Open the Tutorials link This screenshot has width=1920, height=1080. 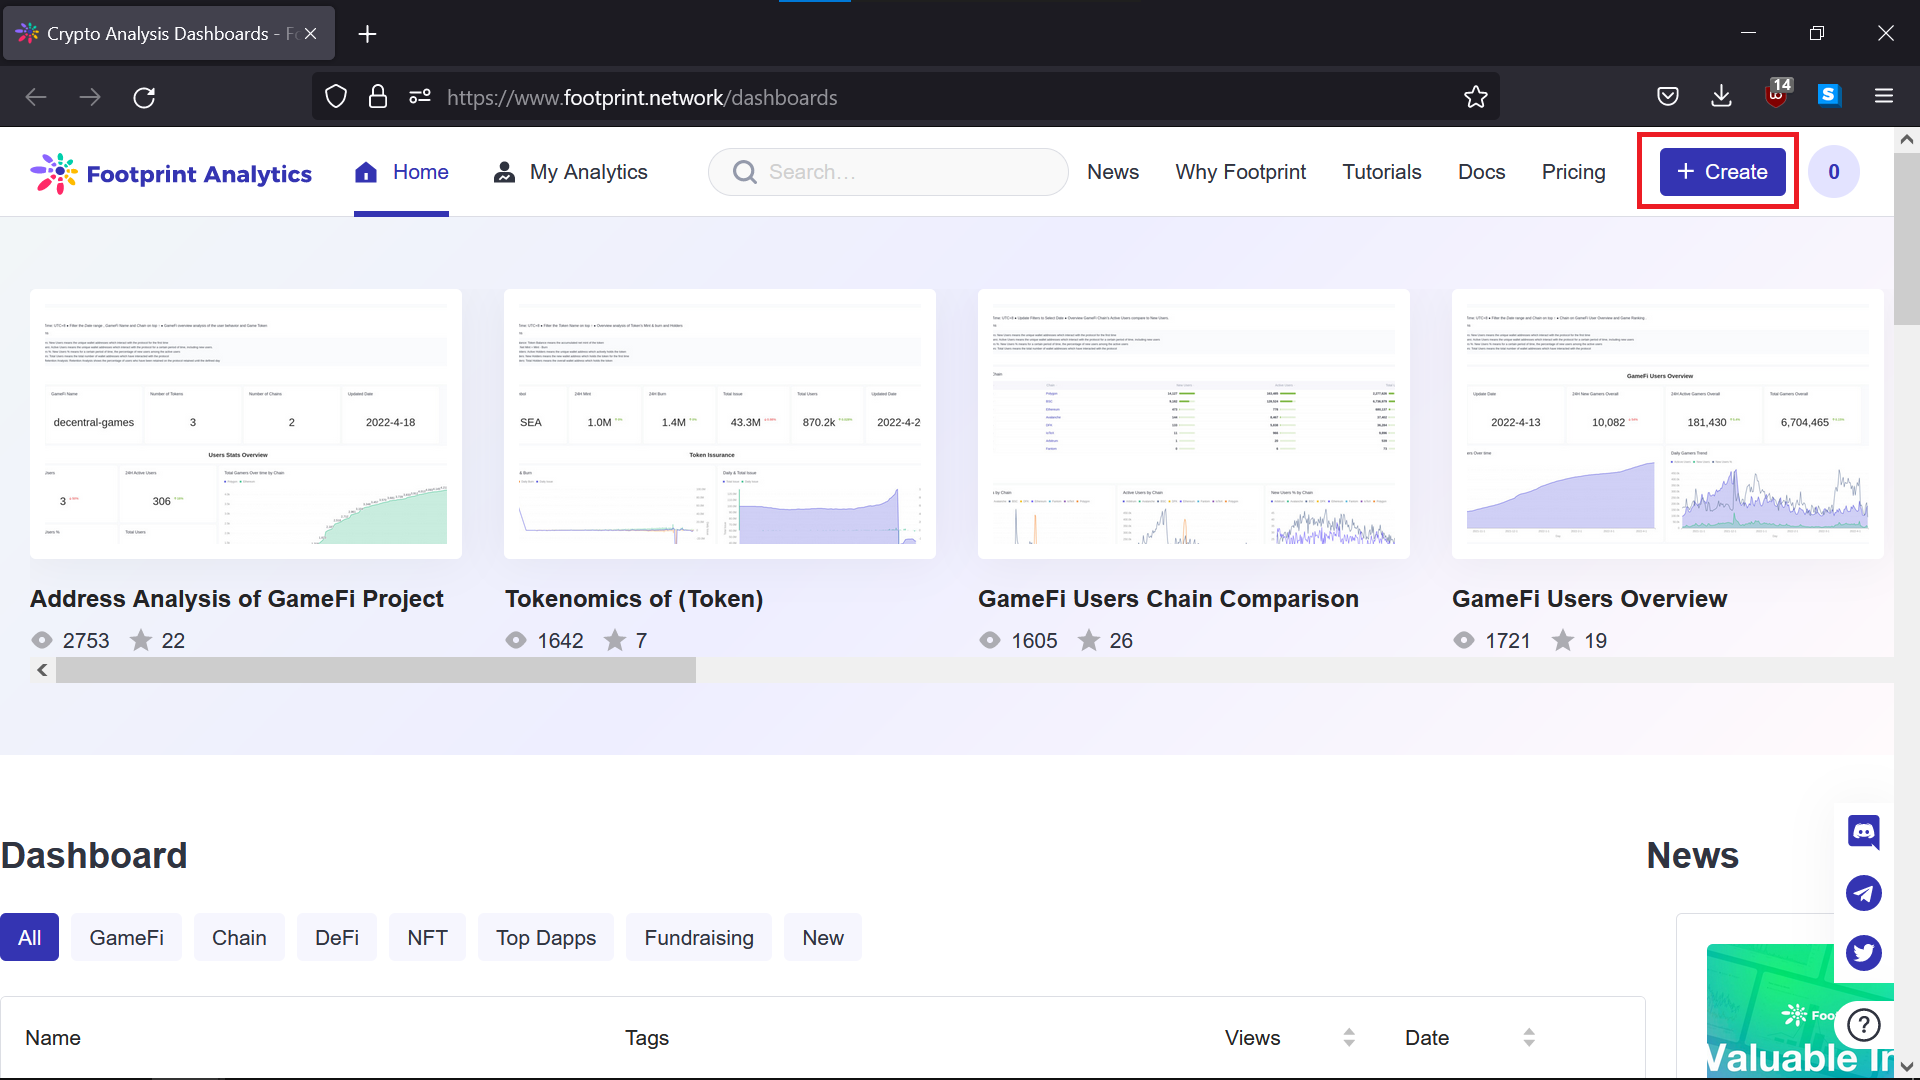point(1381,172)
